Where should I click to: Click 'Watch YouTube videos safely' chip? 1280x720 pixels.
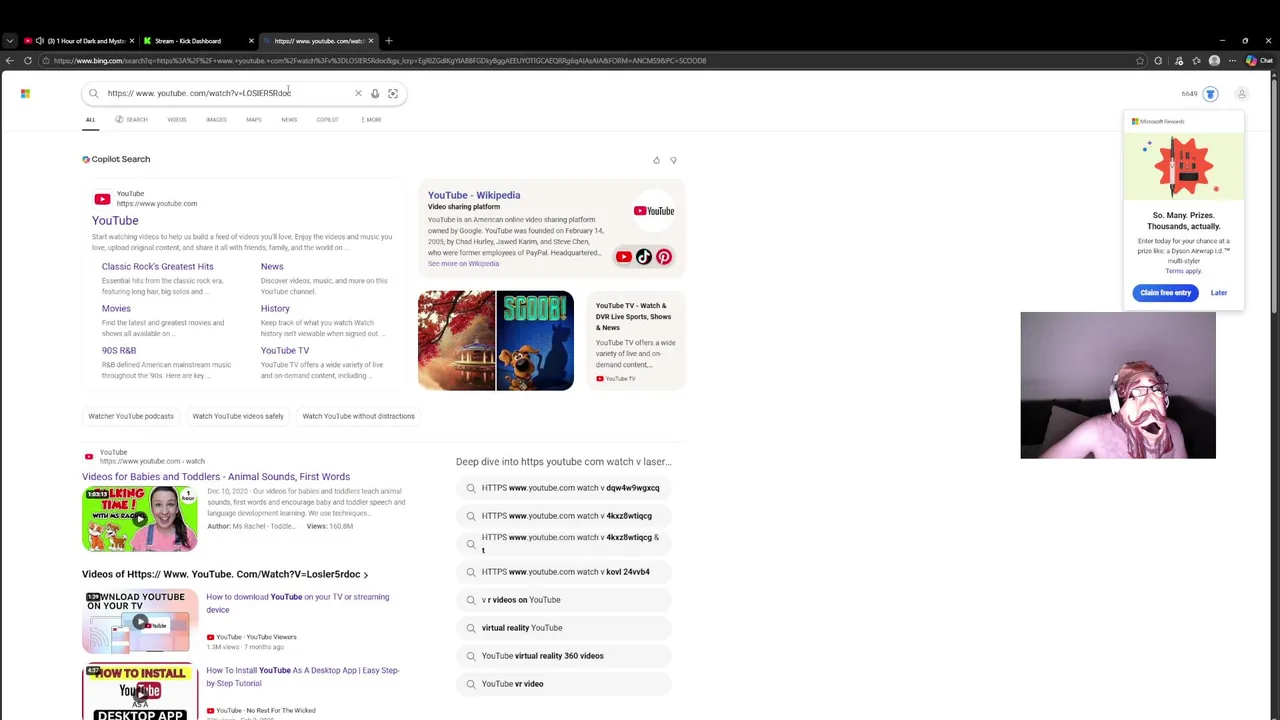pos(238,416)
